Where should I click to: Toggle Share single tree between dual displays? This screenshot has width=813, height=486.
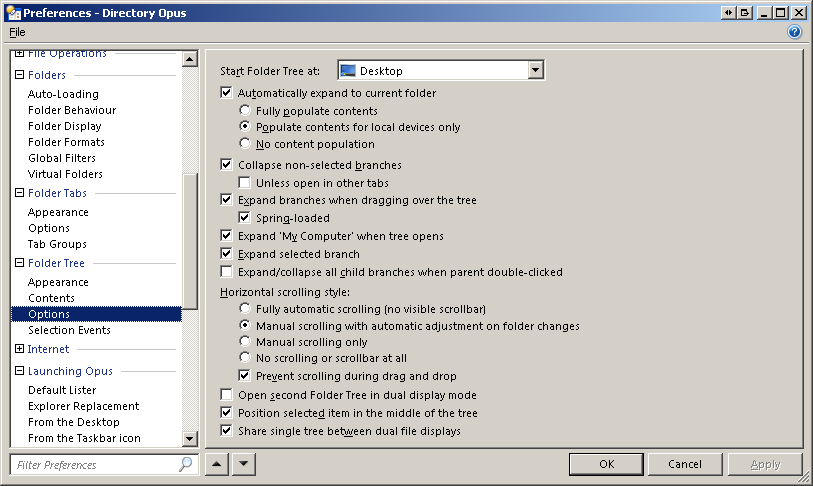(226, 431)
